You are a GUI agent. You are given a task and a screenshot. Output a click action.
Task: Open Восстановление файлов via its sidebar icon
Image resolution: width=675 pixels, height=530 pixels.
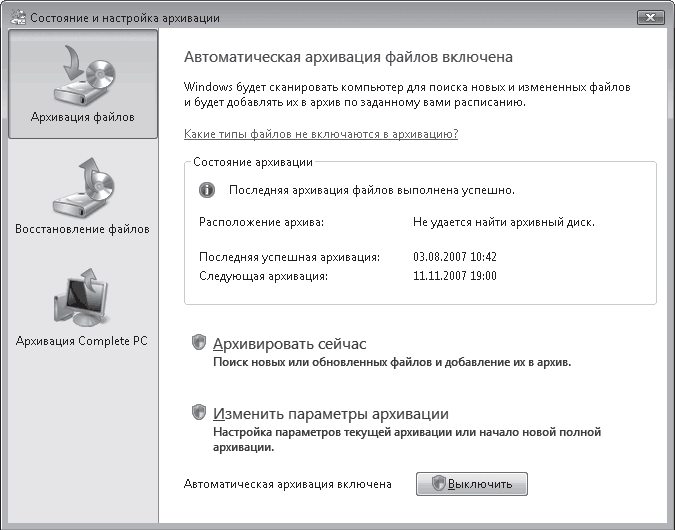tap(82, 184)
